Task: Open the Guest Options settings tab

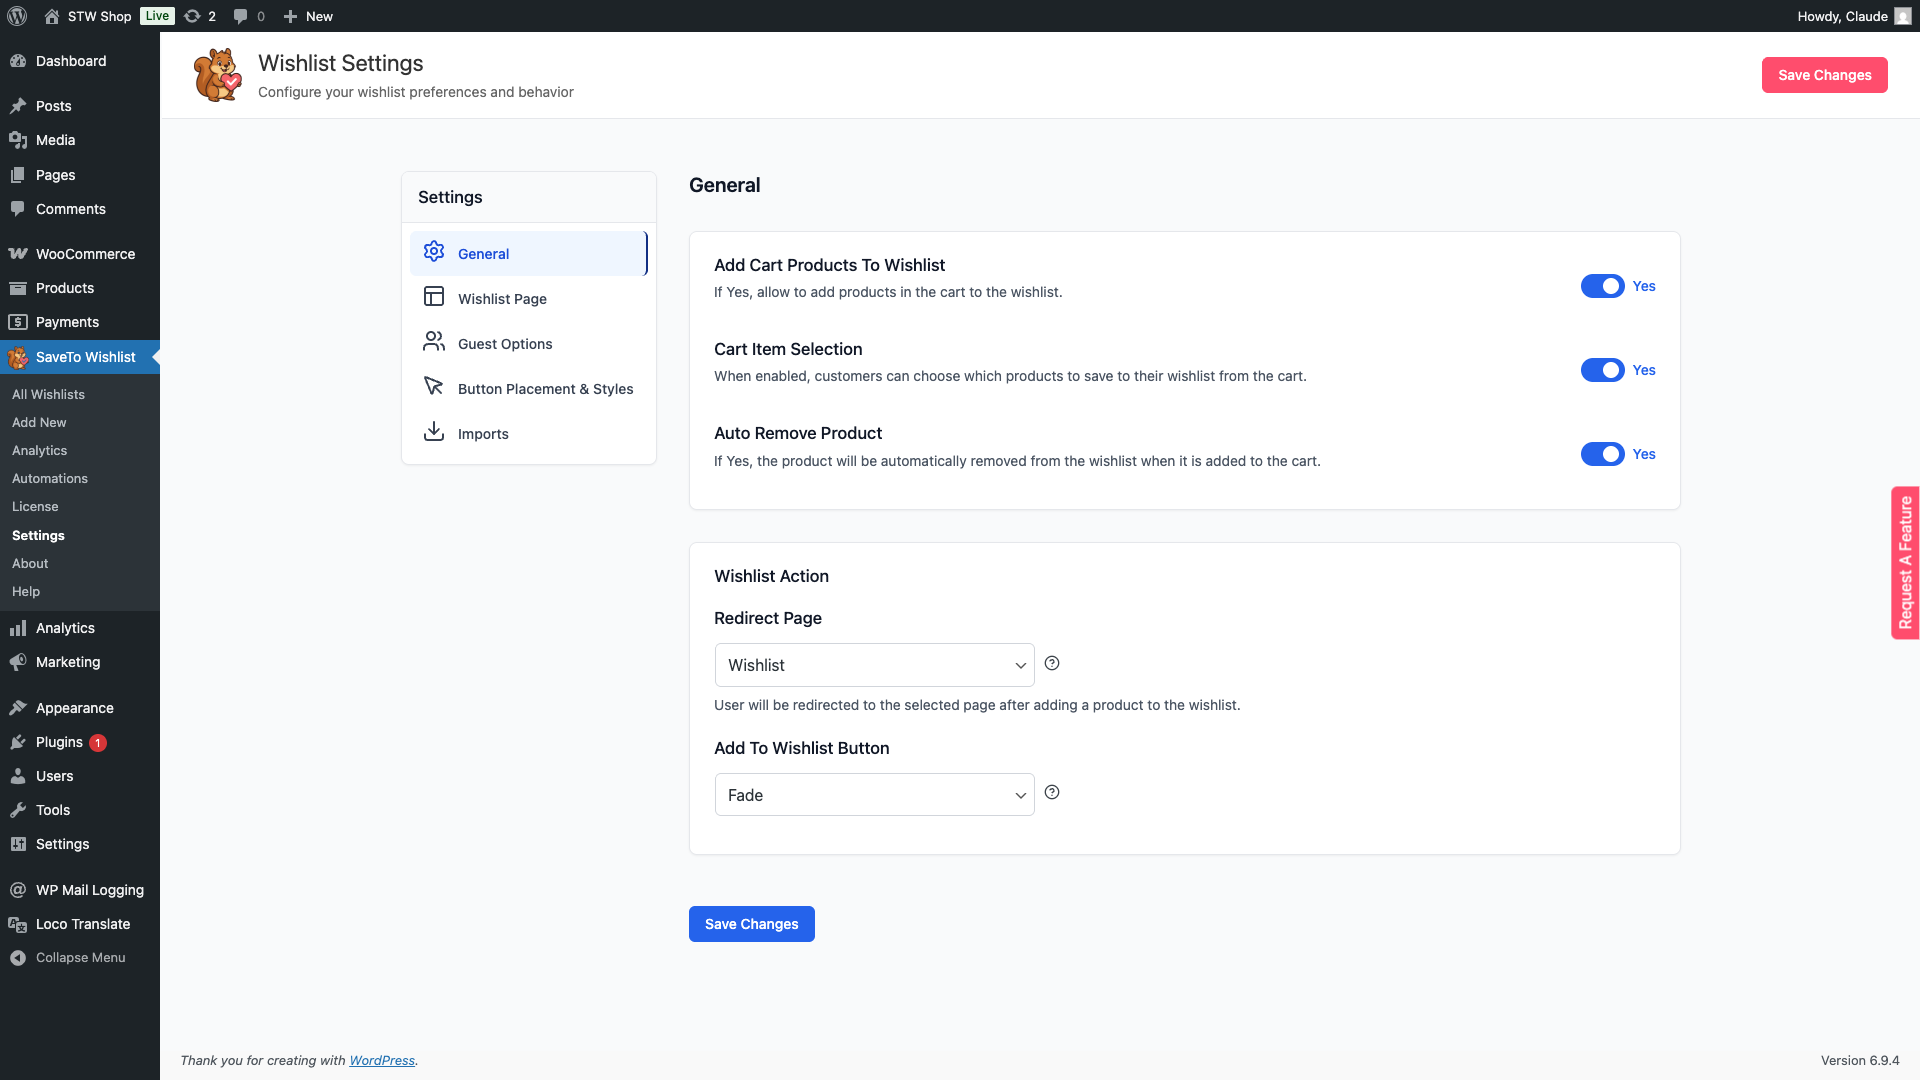Action: (528, 343)
